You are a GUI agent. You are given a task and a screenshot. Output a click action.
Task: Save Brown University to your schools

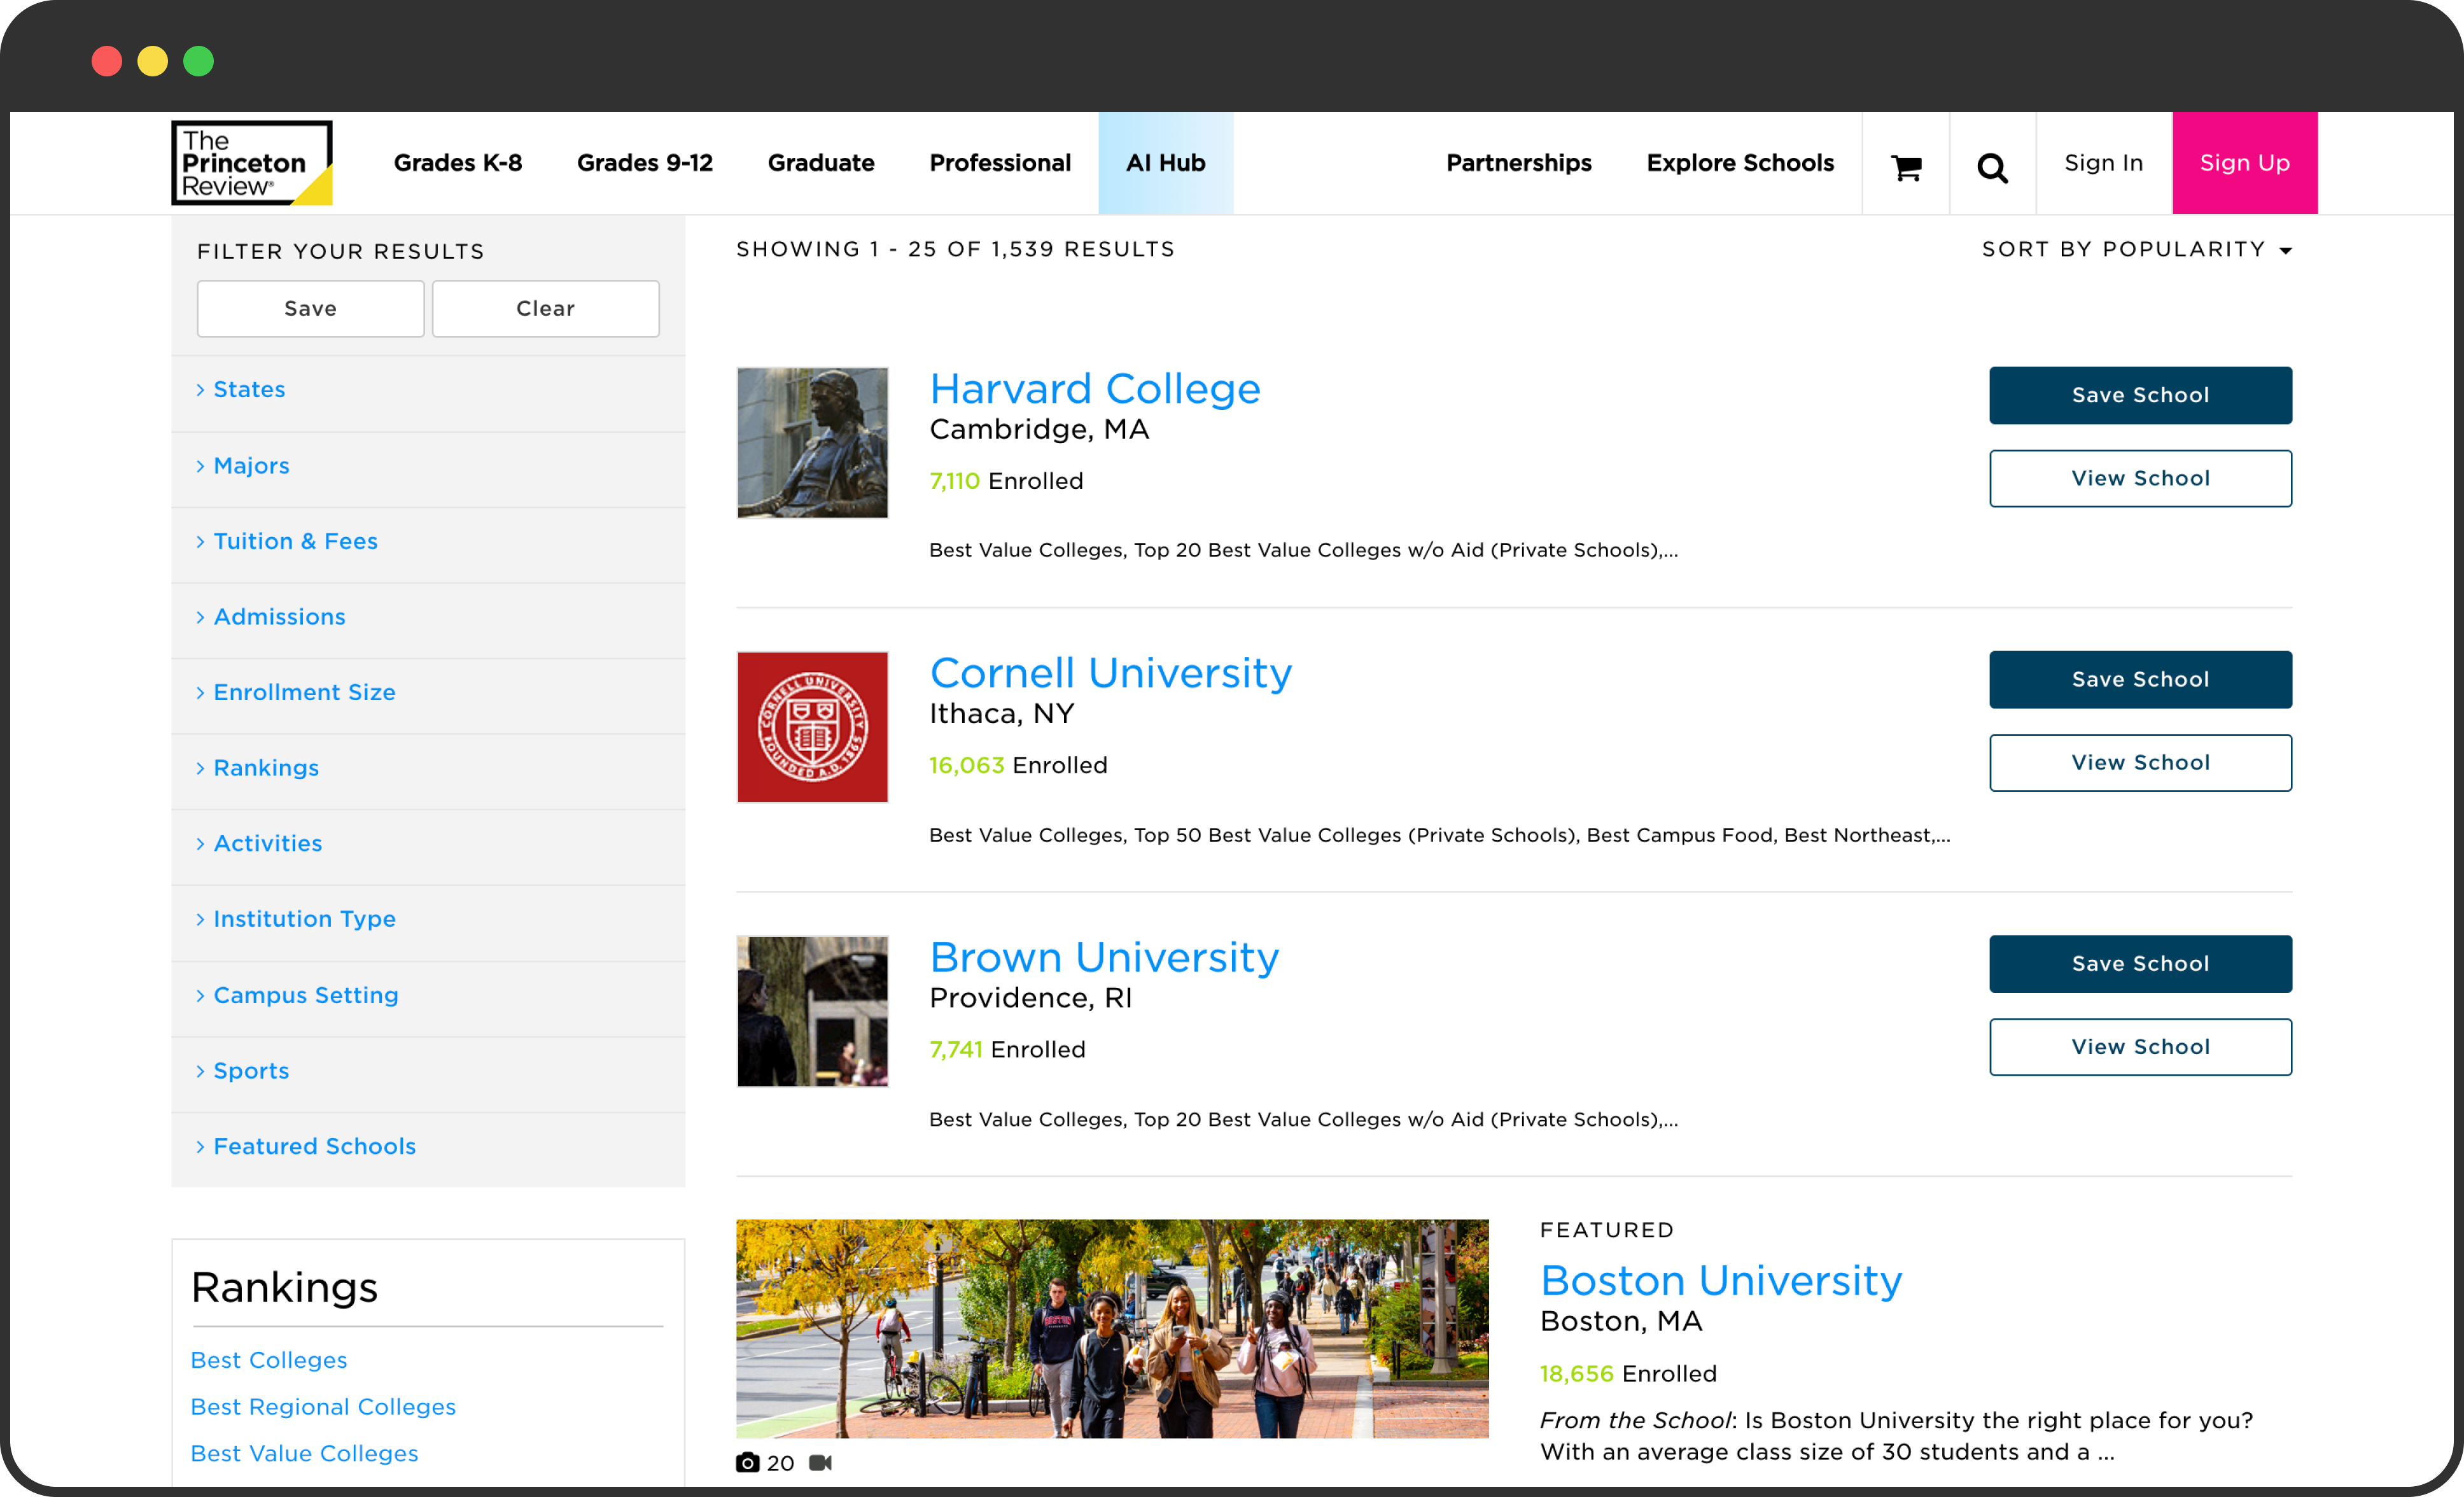pyautogui.click(x=2141, y=964)
